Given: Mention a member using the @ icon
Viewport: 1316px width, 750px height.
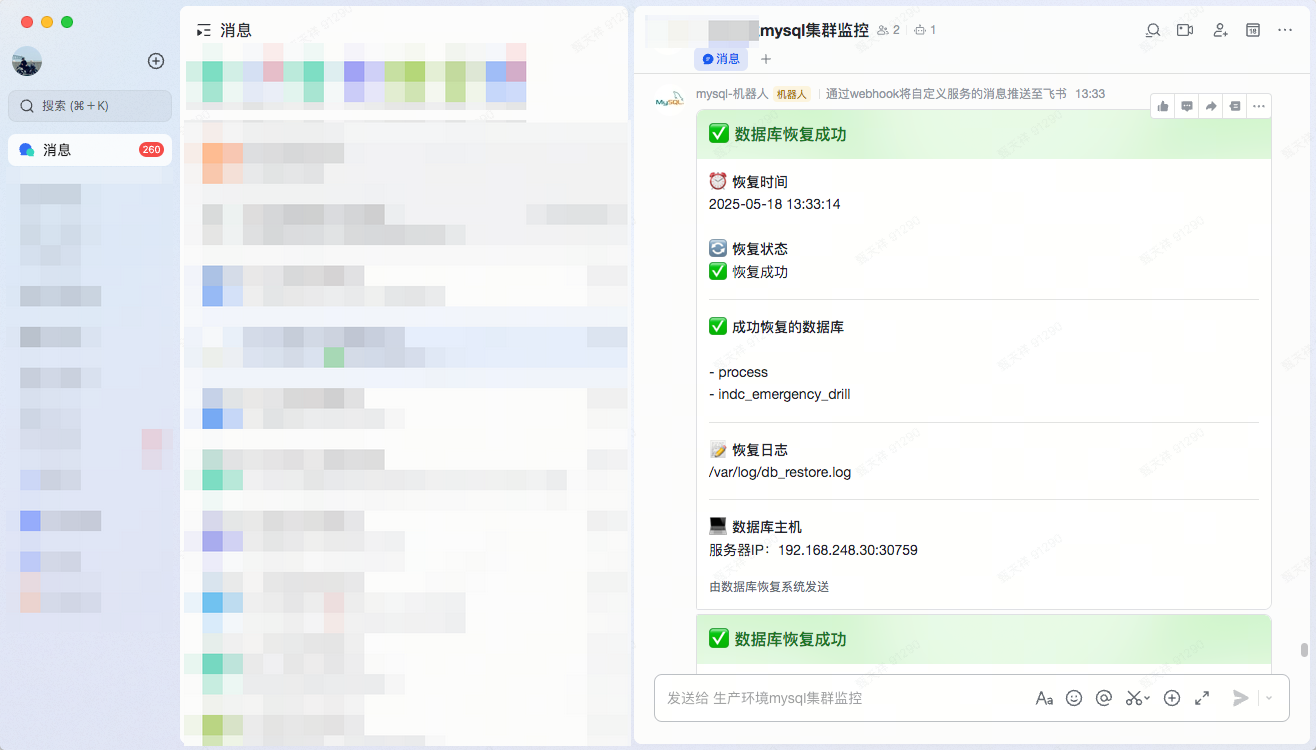Looking at the screenshot, I should click(1104, 697).
